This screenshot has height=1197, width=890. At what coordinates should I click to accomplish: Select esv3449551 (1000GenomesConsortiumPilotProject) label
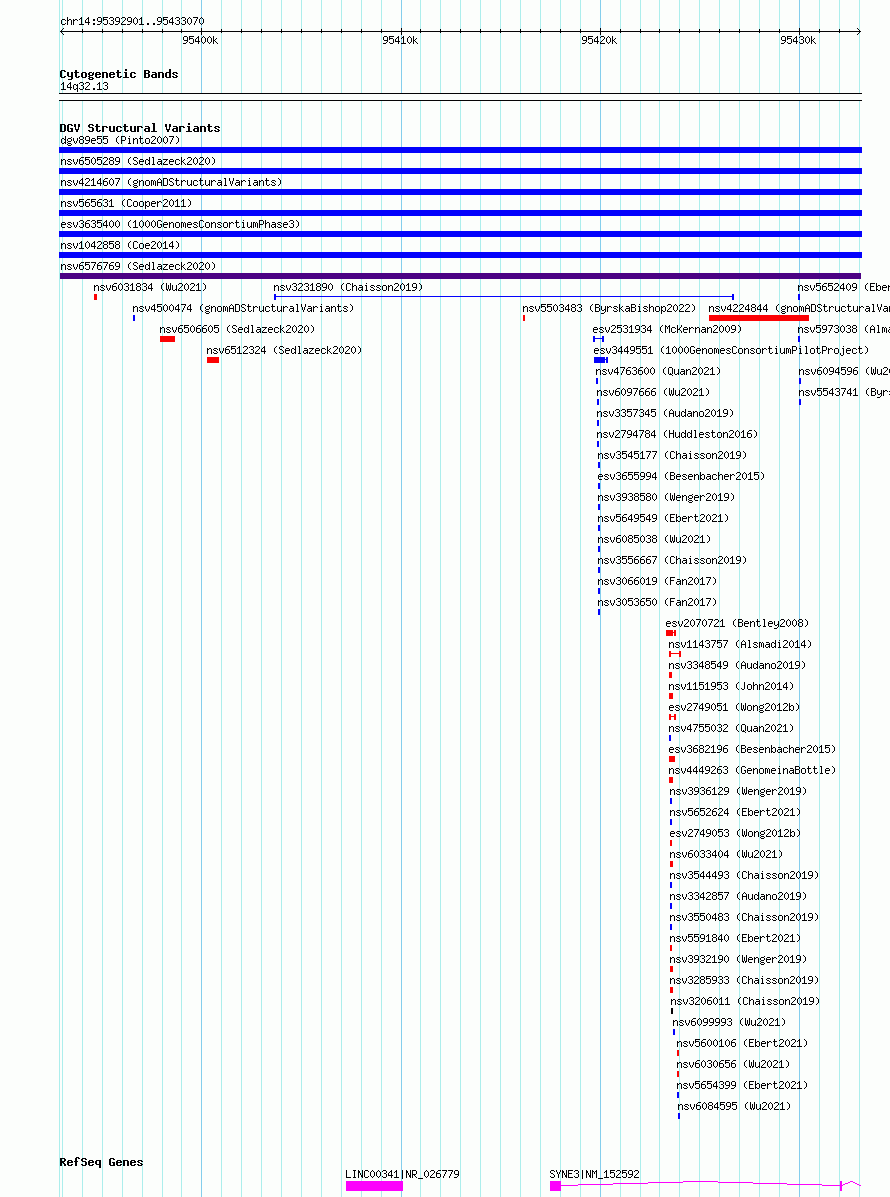(731, 350)
